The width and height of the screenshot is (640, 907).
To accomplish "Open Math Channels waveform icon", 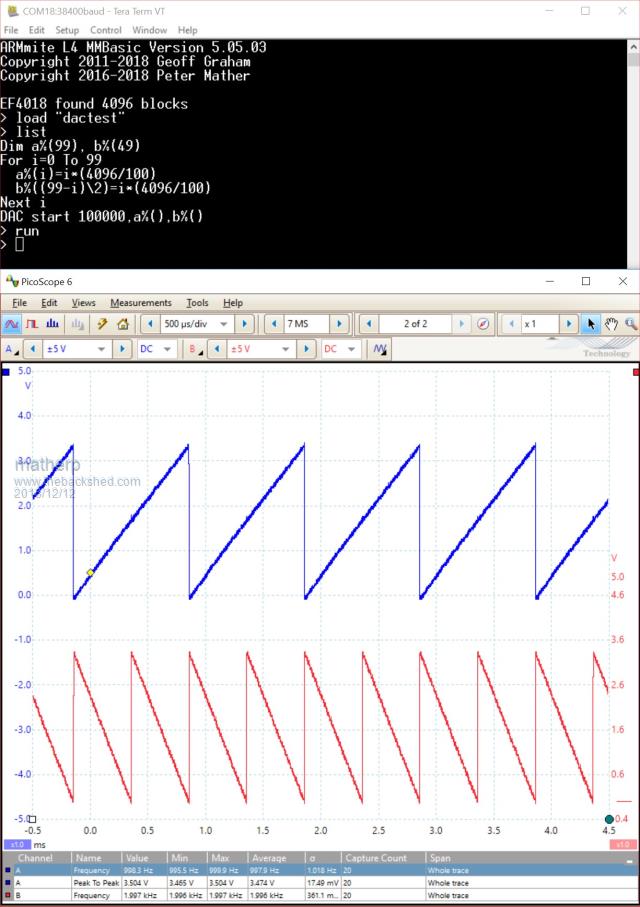I will coord(380,349).
